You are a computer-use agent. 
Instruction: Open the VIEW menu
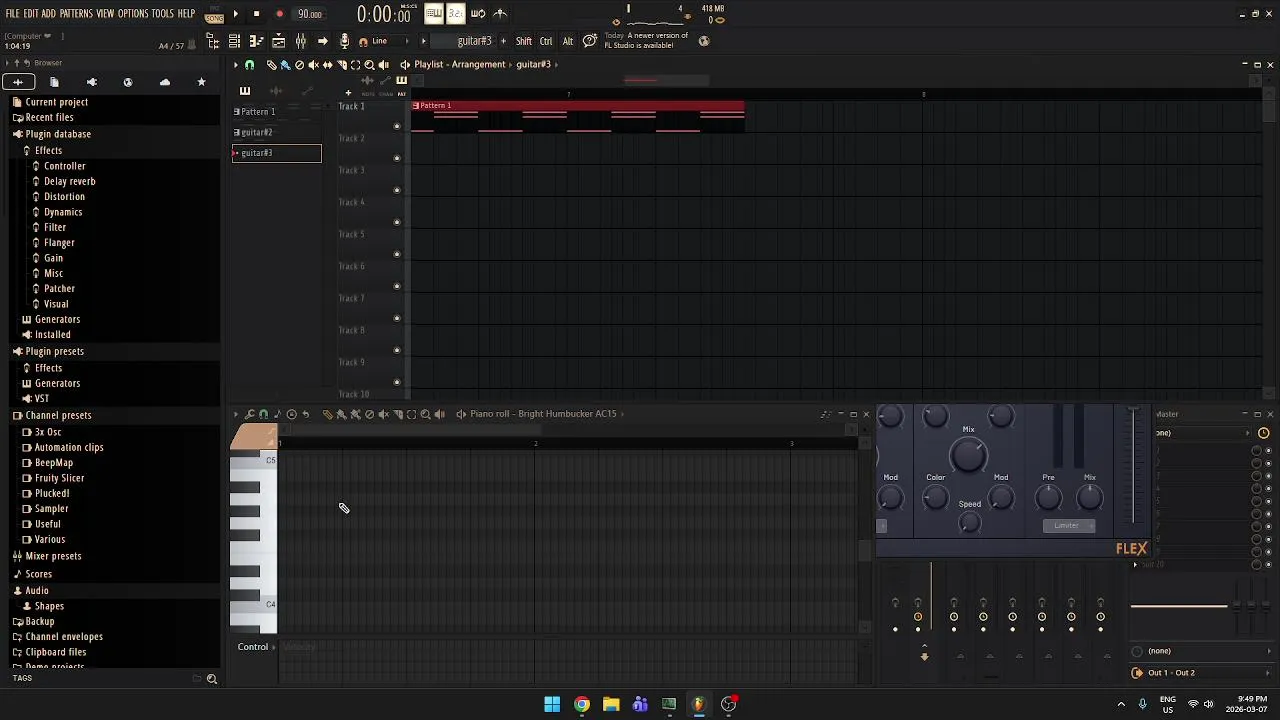pyautogui.click(x=105, y=14)
